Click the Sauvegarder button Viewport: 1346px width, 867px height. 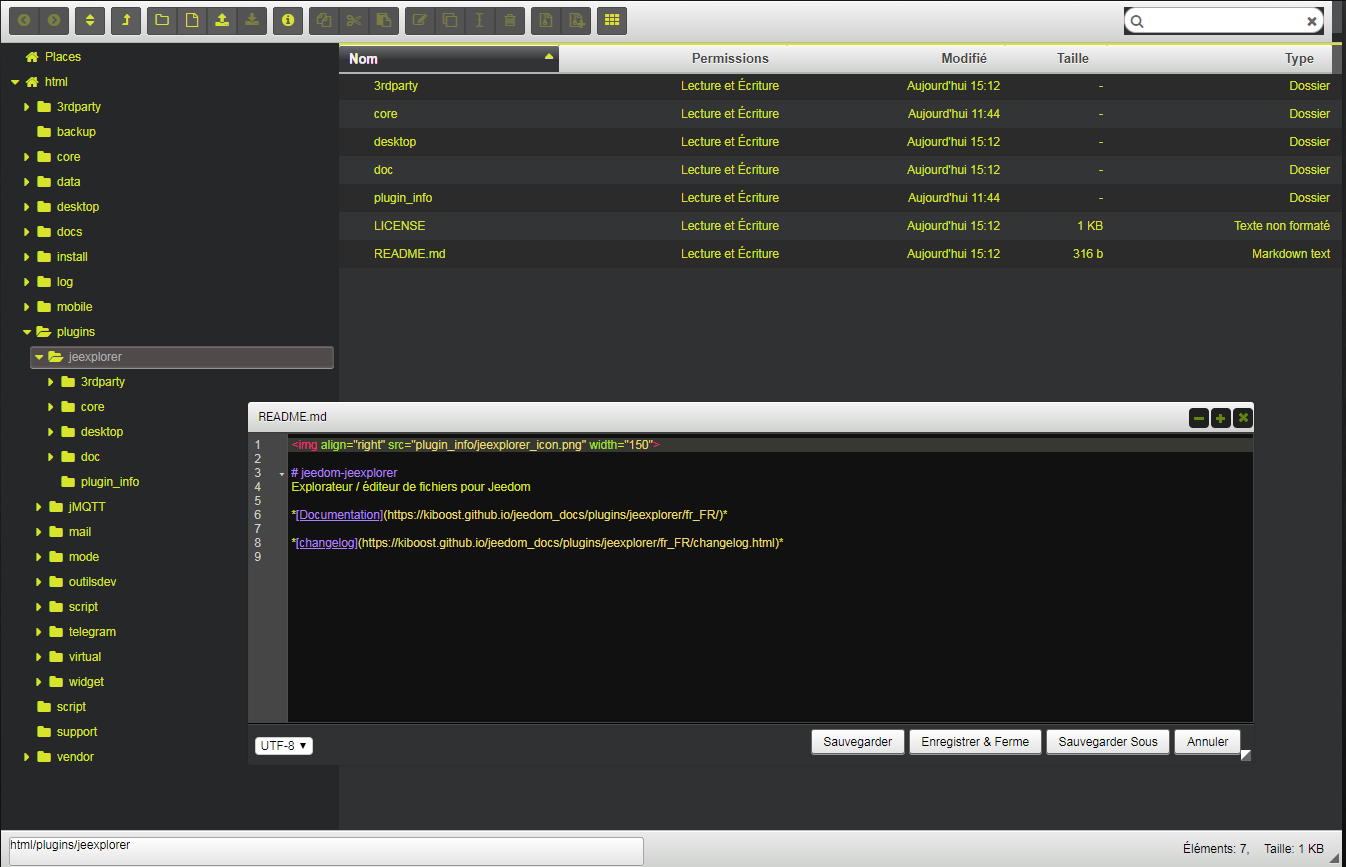(x=858, y=742)
